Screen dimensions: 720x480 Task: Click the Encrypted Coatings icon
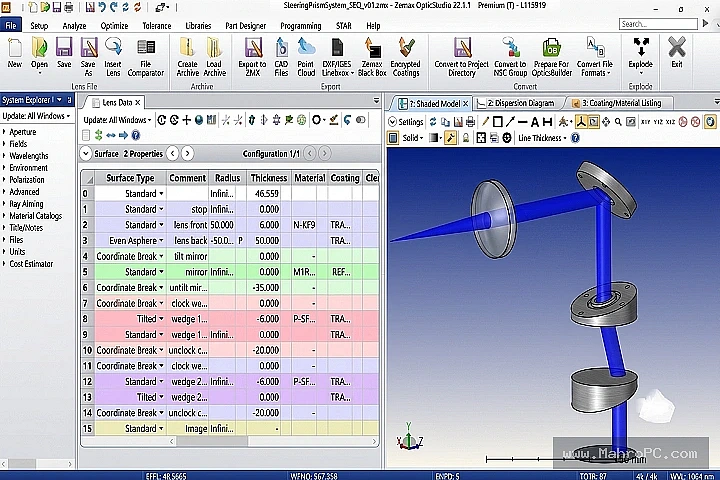point(406,57)
